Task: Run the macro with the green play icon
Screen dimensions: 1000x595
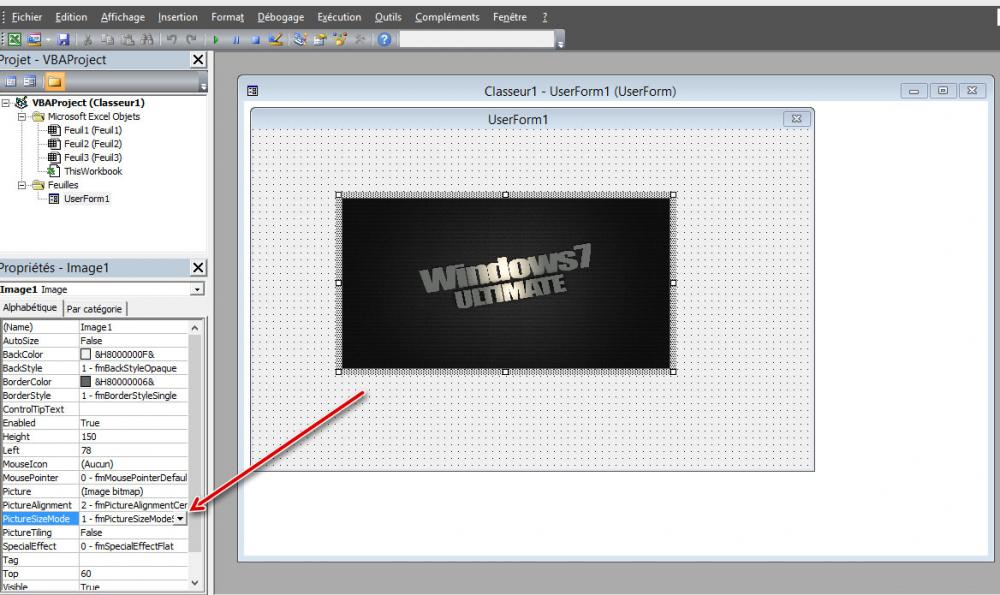Action: [x=216, y=40]
